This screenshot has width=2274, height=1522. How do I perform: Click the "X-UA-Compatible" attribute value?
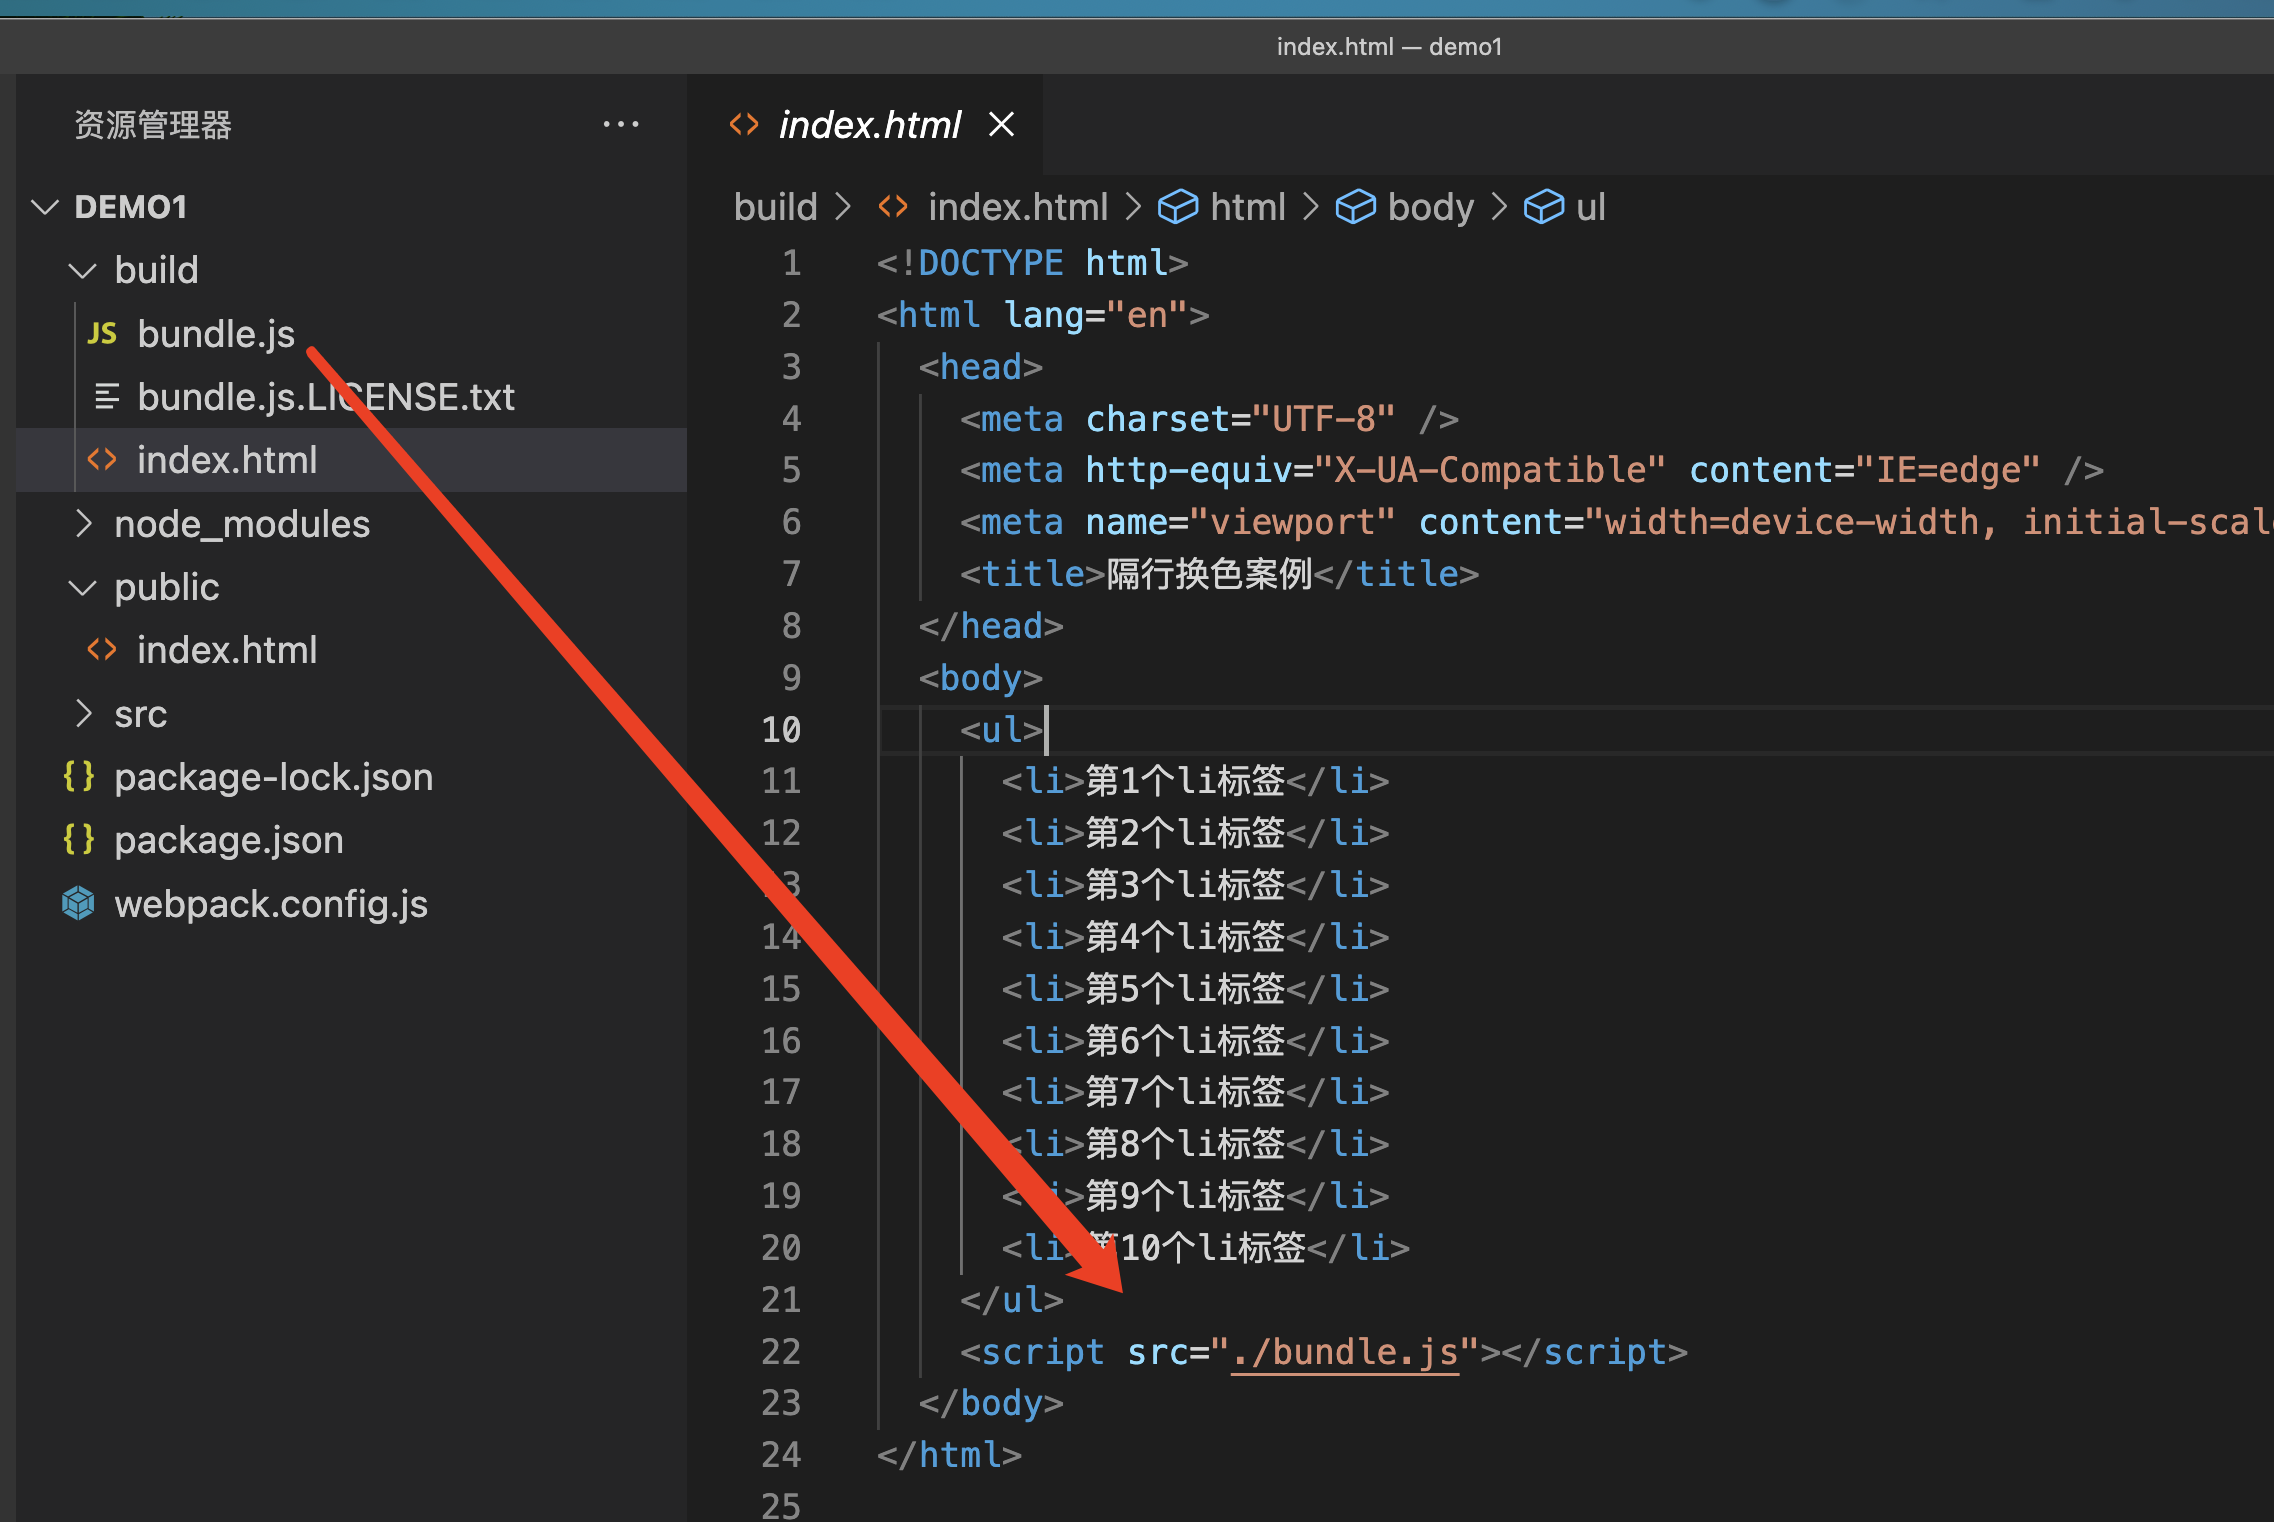tap(1490, 470)
